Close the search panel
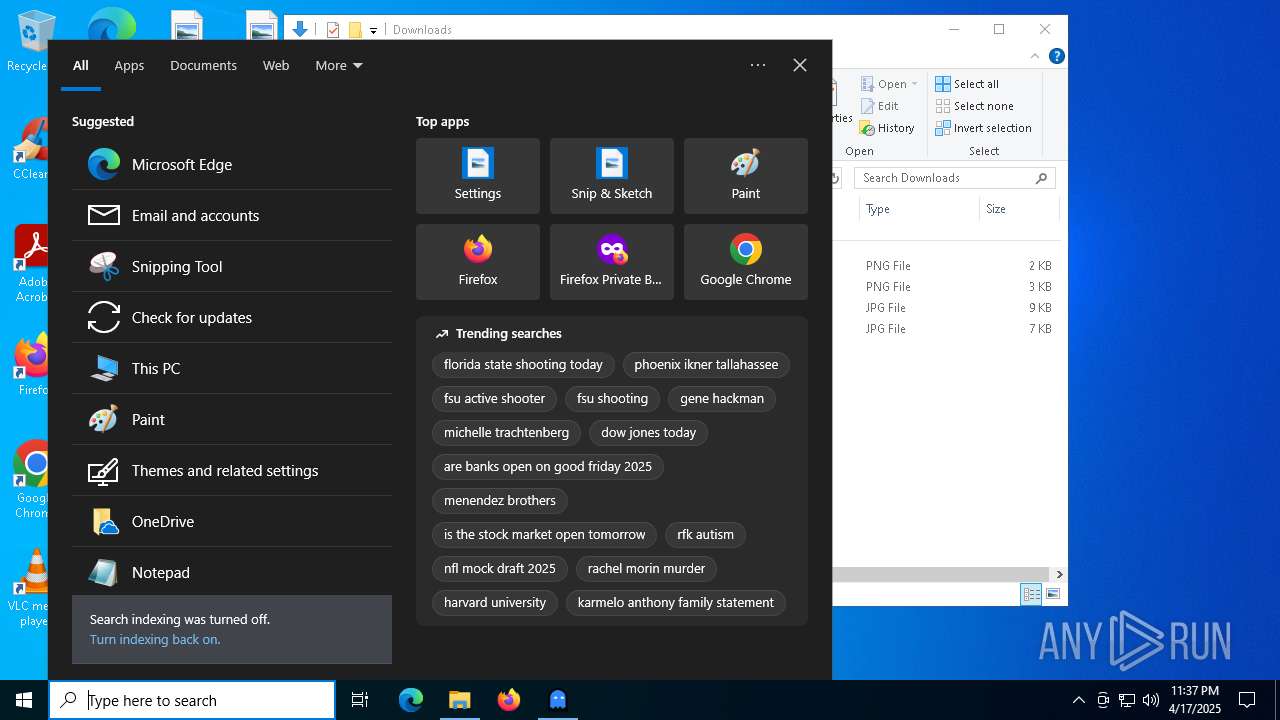Screen dimensions: 1280x720 click(x=800, y=65)
